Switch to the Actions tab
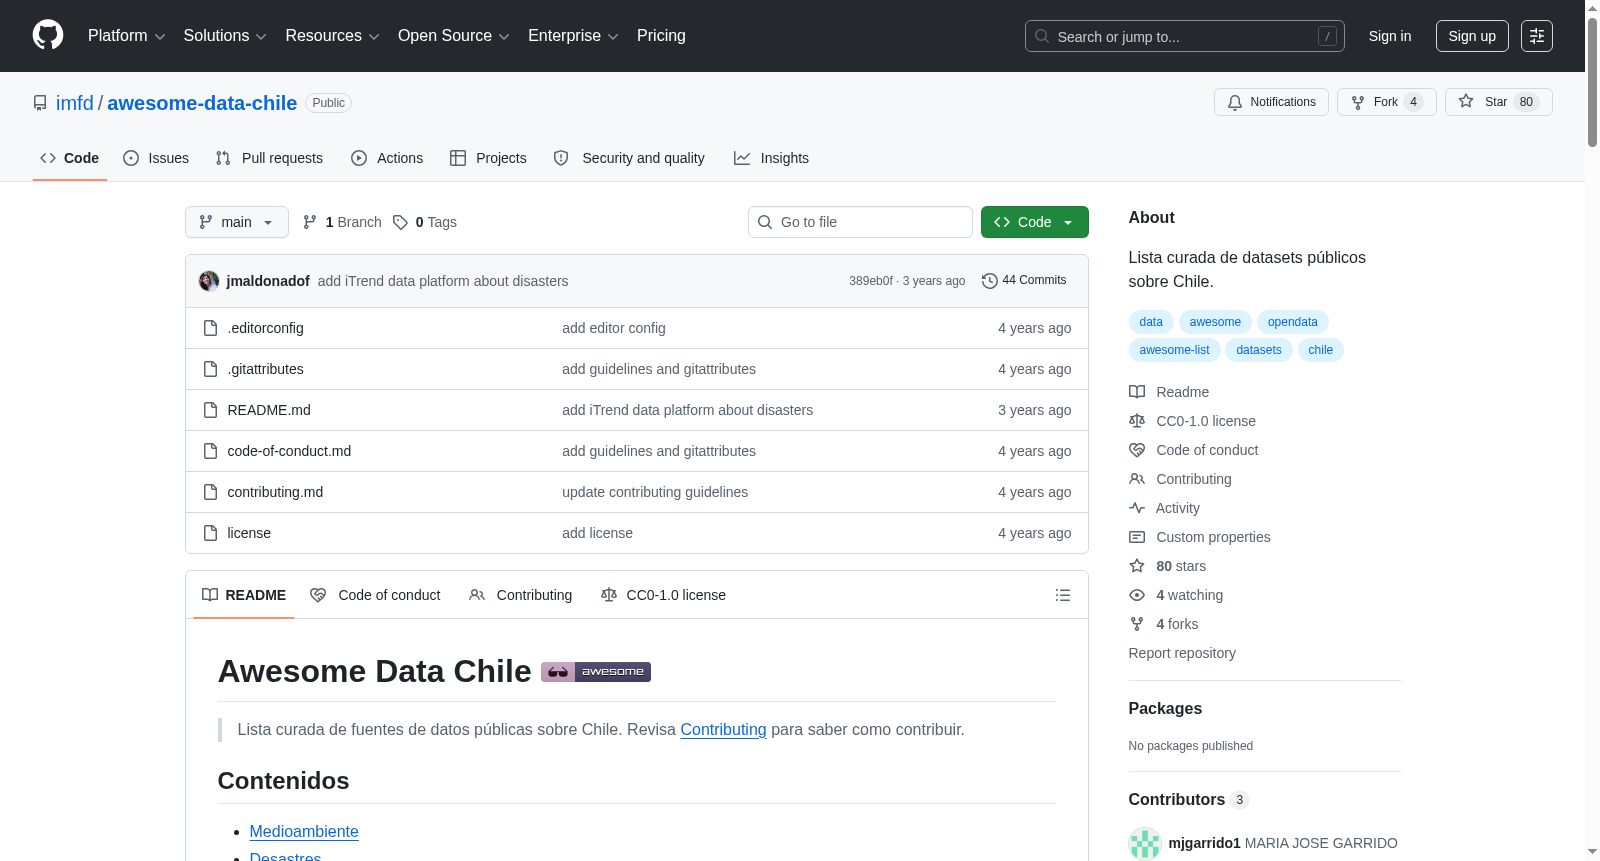1600x861 pixels. [x=387, y=158]
